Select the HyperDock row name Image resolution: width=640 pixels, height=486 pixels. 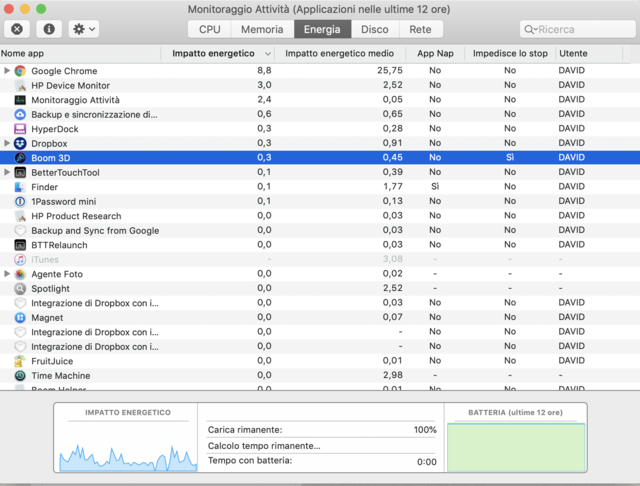click(x=55, y=129)
